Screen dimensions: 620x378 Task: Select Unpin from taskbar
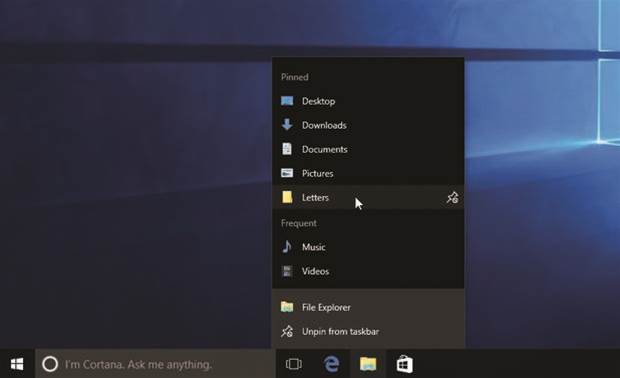coord(368,331)
